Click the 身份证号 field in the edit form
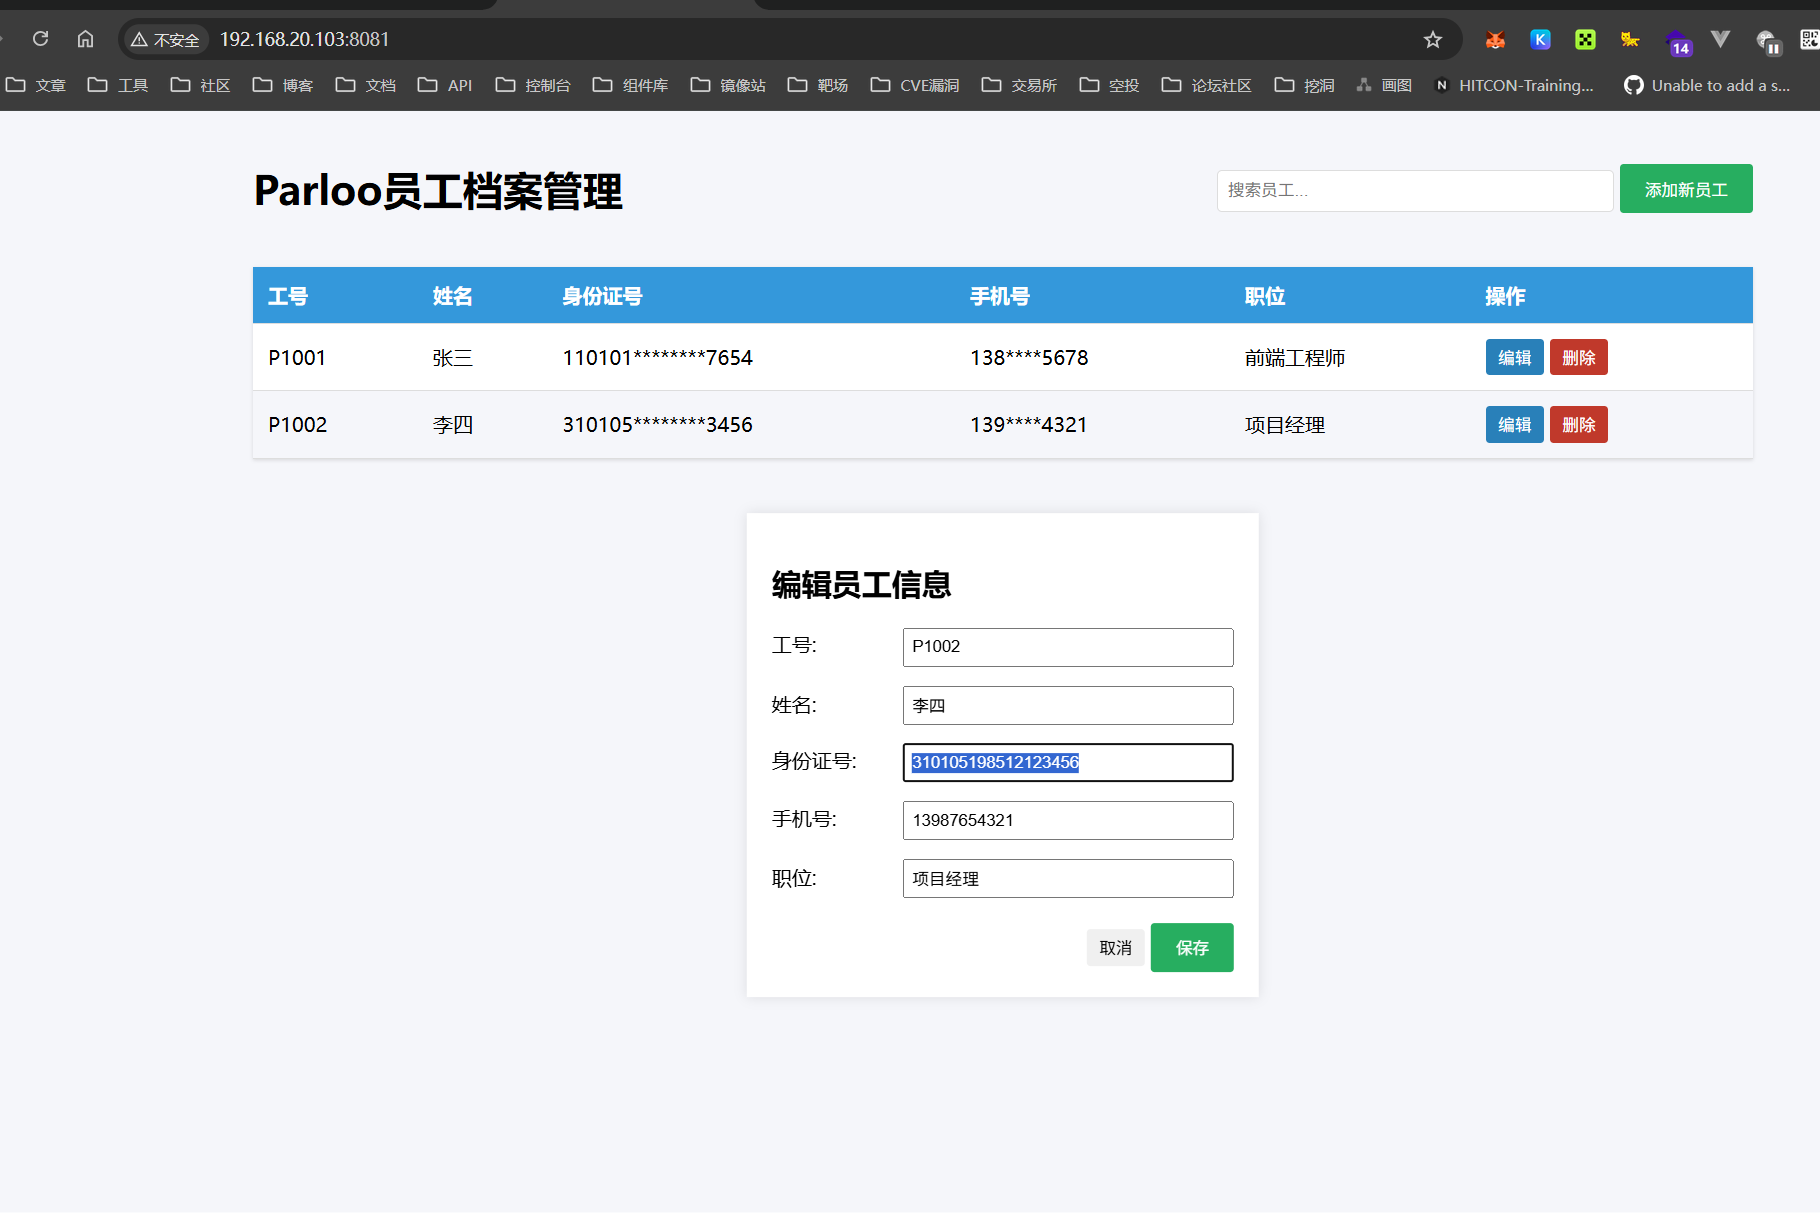The height and width of the screenshot is (1213, 1820). 1068,762
